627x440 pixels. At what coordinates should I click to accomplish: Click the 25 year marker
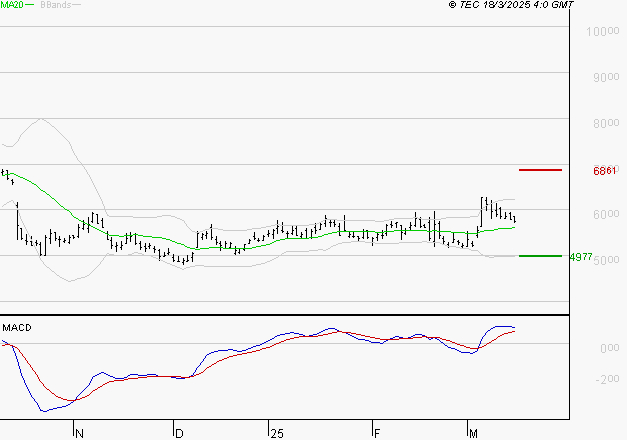pos(277,434)
